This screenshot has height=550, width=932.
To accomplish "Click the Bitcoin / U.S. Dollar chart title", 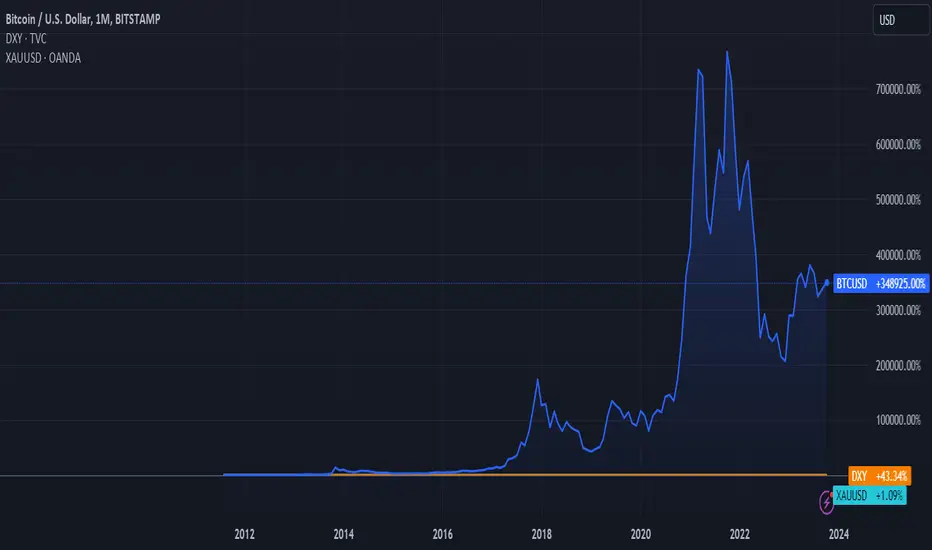I will (x=83, y=19).
